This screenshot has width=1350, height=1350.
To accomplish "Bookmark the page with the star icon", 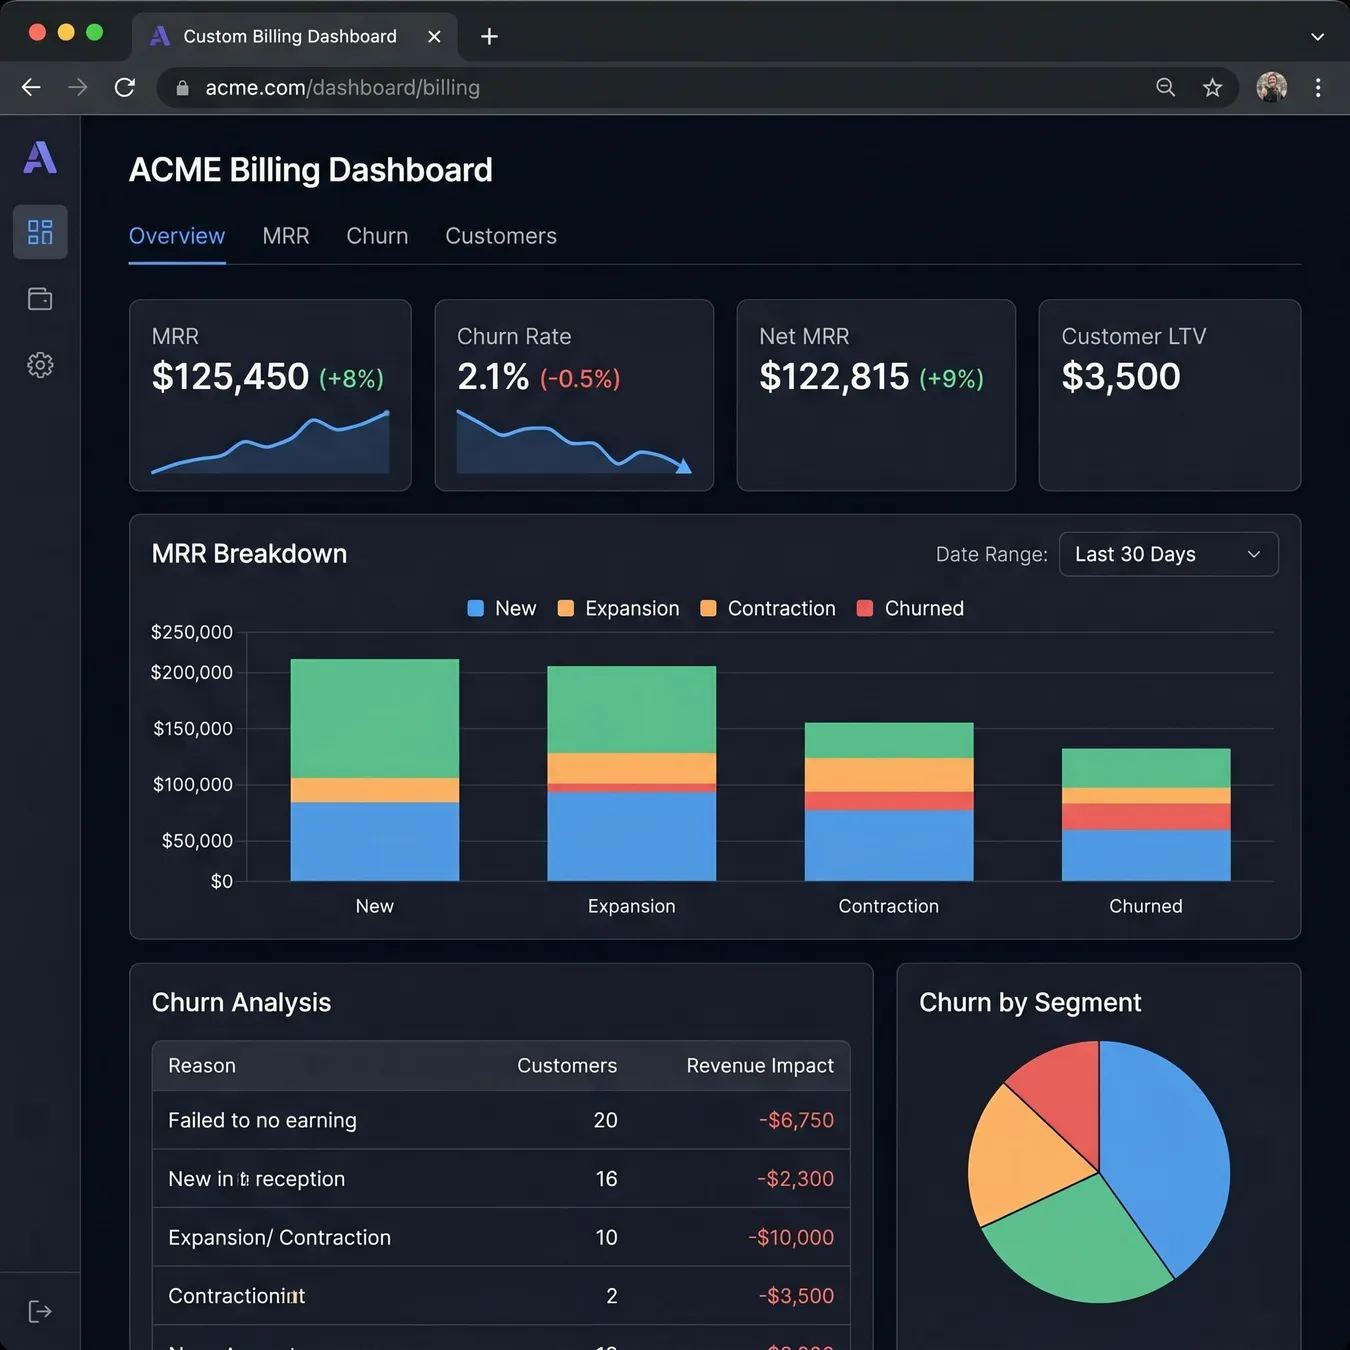I will [1212, 88].
